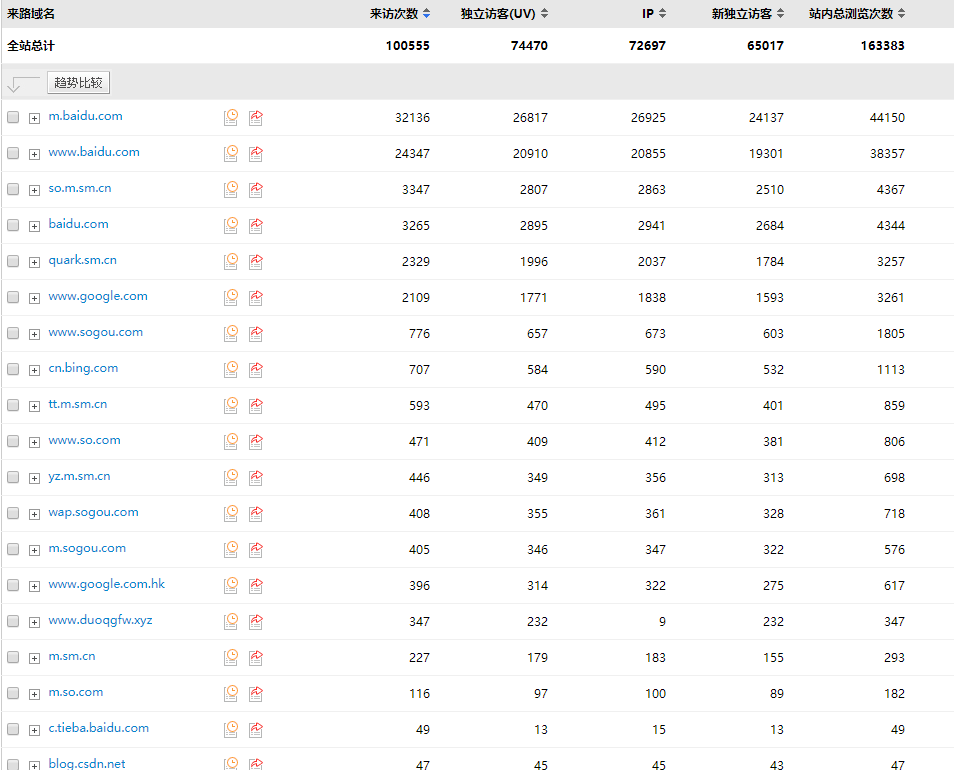The image size is (954, 770).
Task: Open the m.baidu.com domain link
Action: 85,116
